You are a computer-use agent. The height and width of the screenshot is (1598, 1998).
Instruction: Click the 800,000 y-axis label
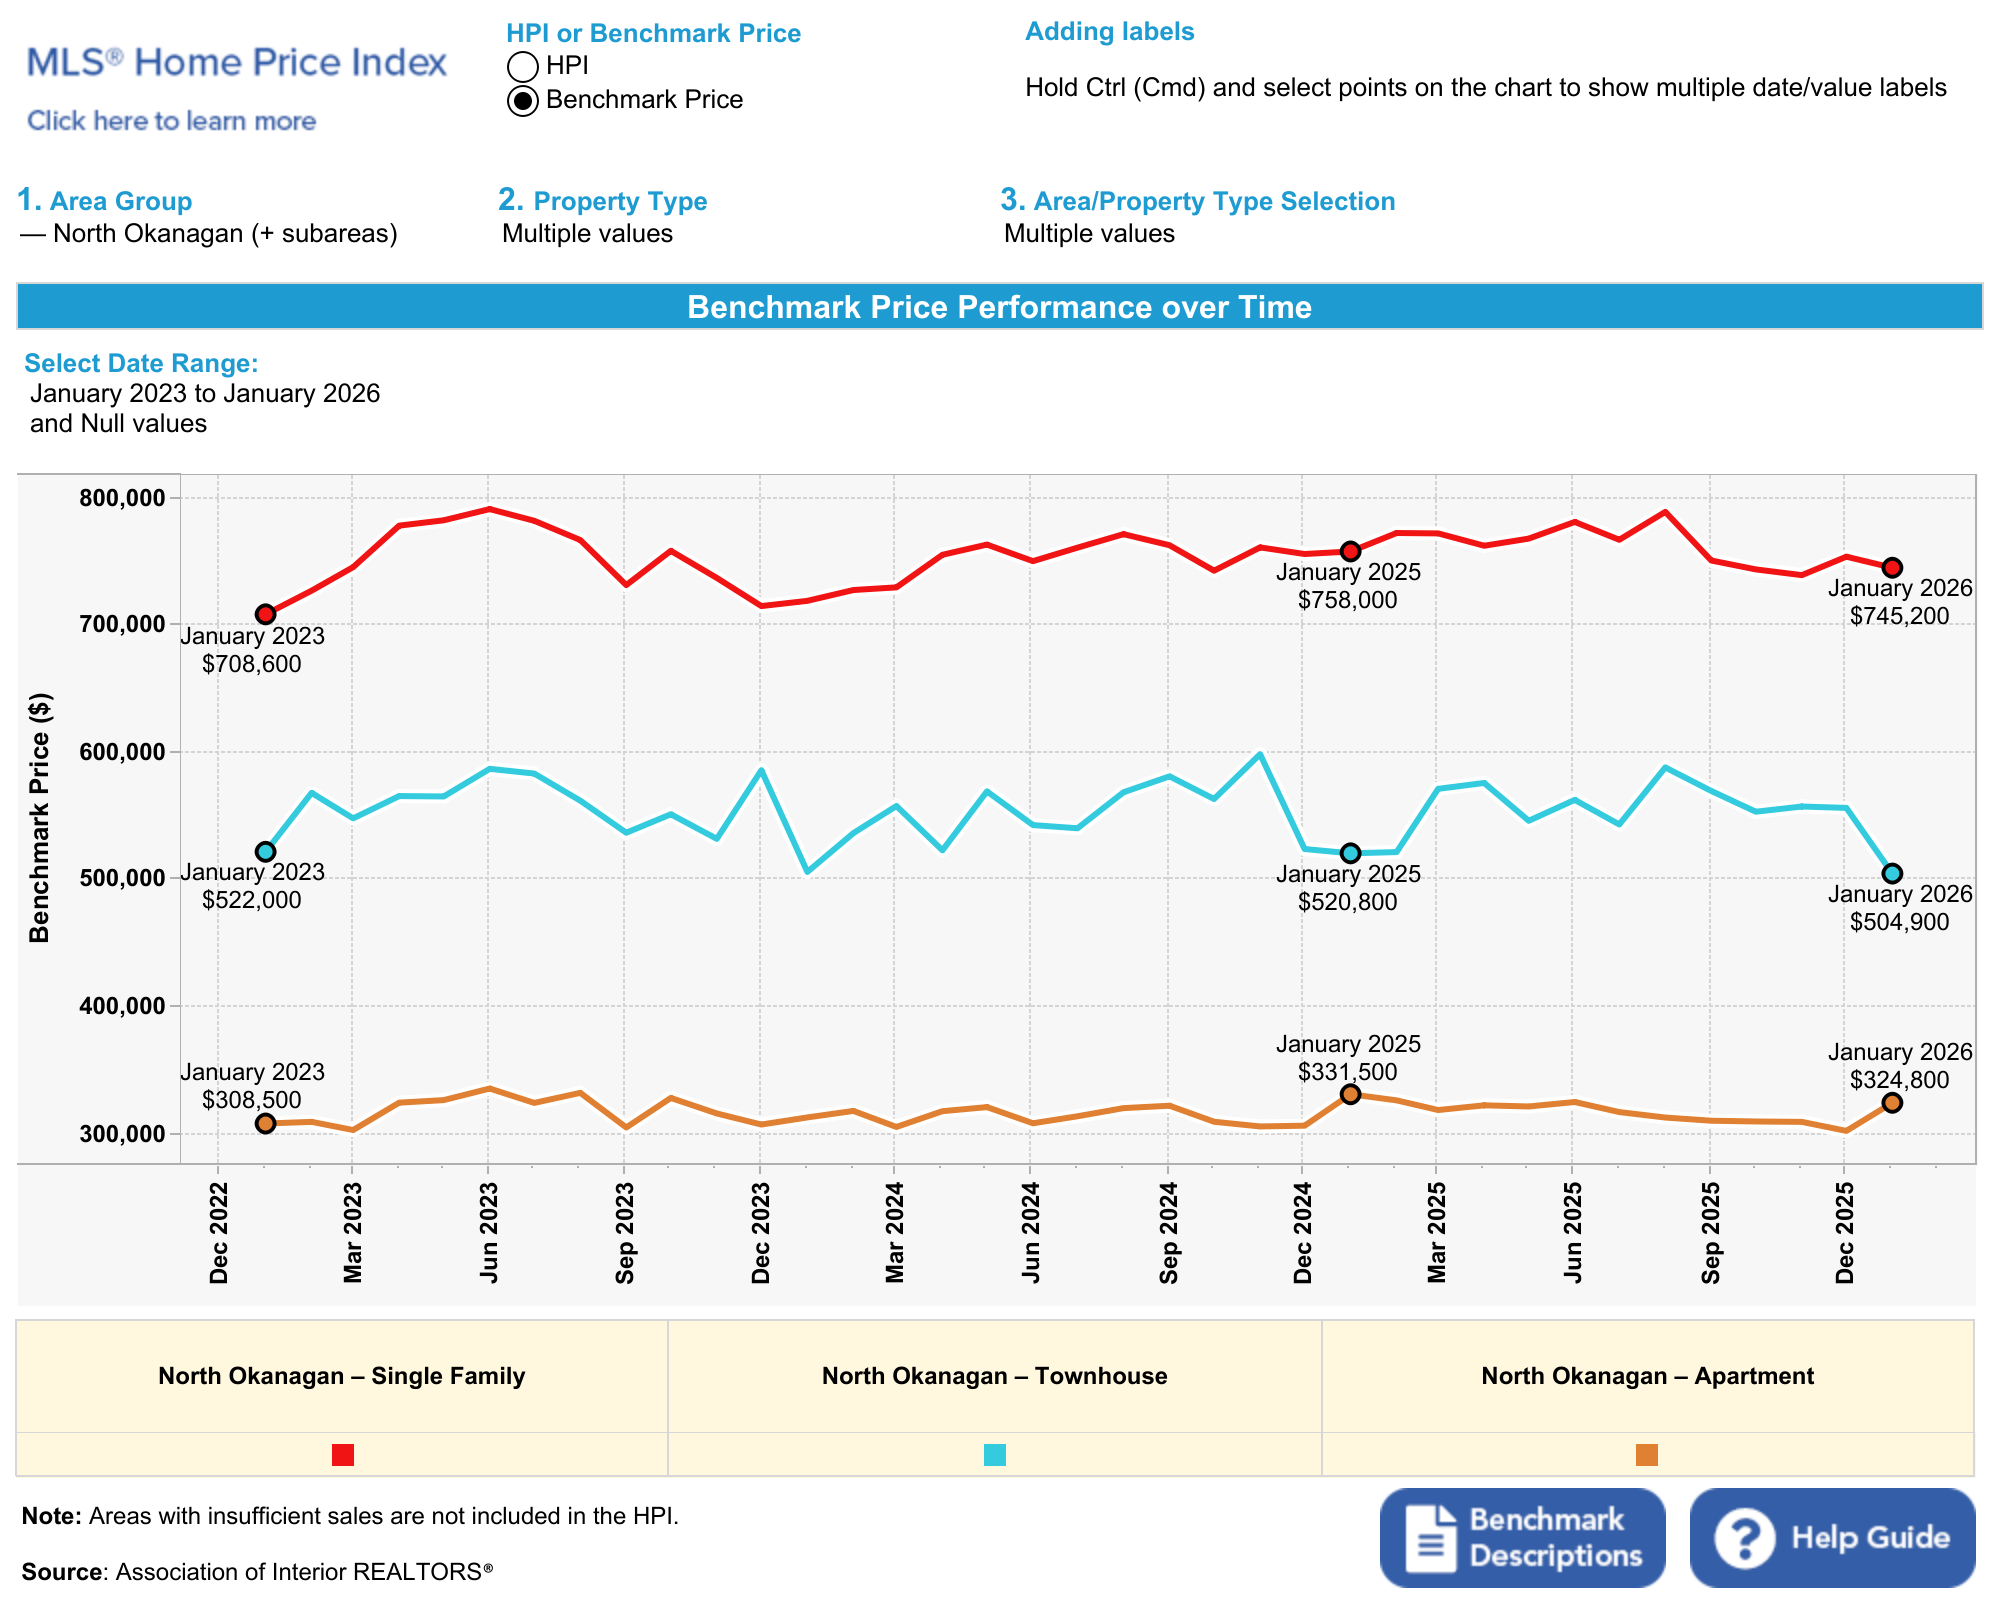(x=121, y=498)
